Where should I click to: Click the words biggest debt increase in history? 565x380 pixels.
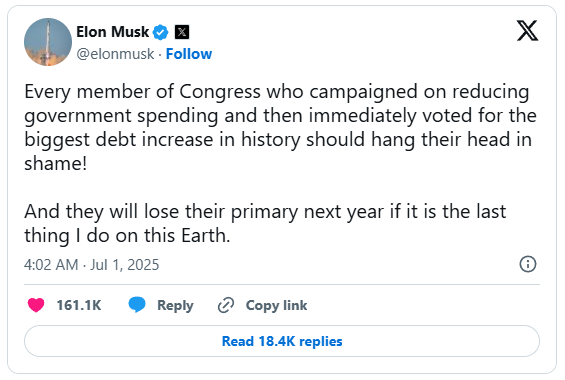[x=162, y=140]
